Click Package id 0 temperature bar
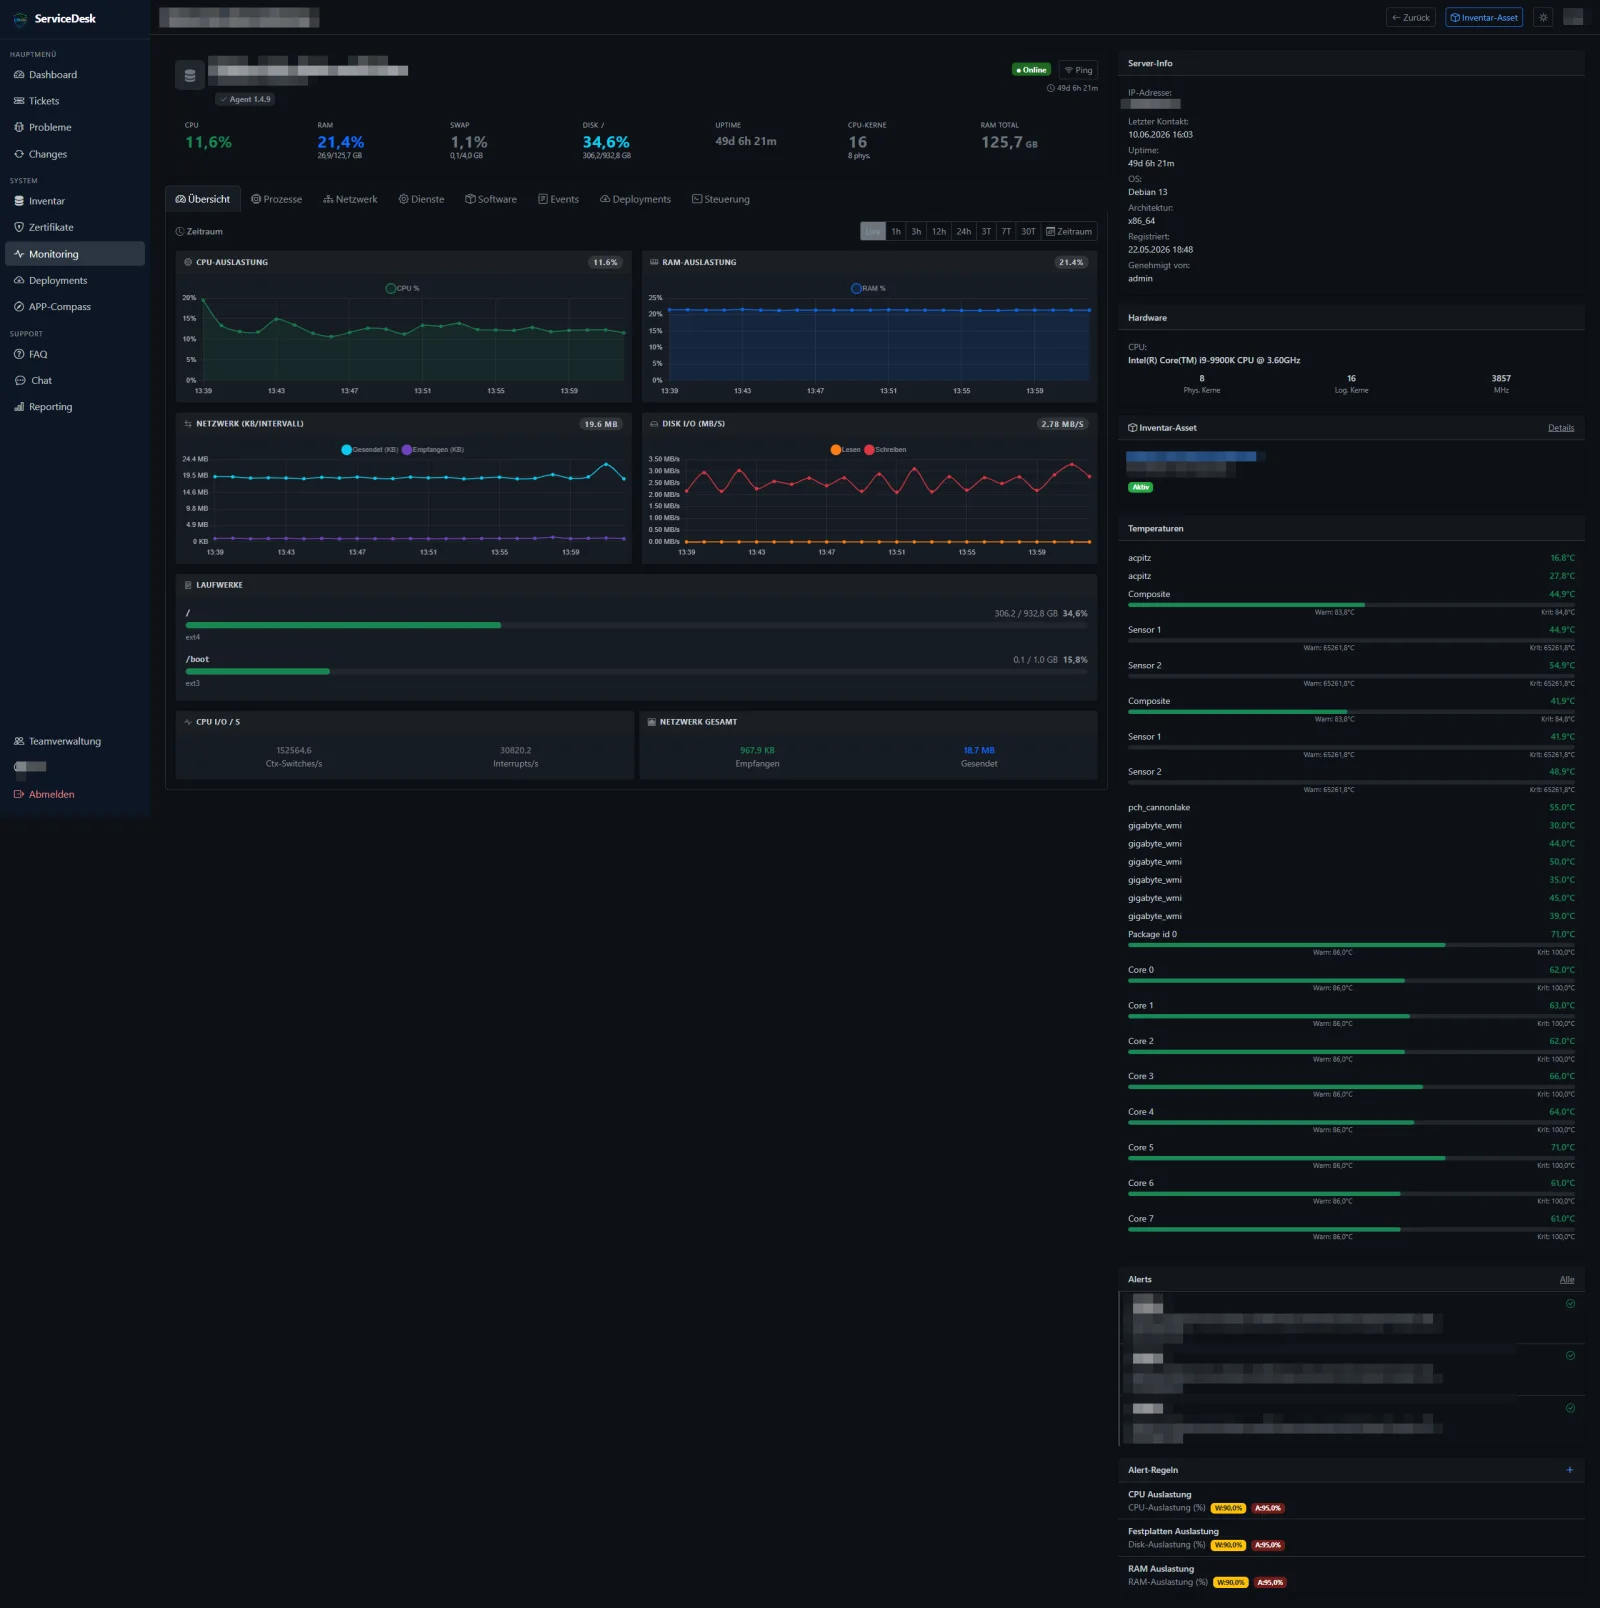Image resolution: width=1600 pixels, height=1608 pixels. (x=1351, y=945)
